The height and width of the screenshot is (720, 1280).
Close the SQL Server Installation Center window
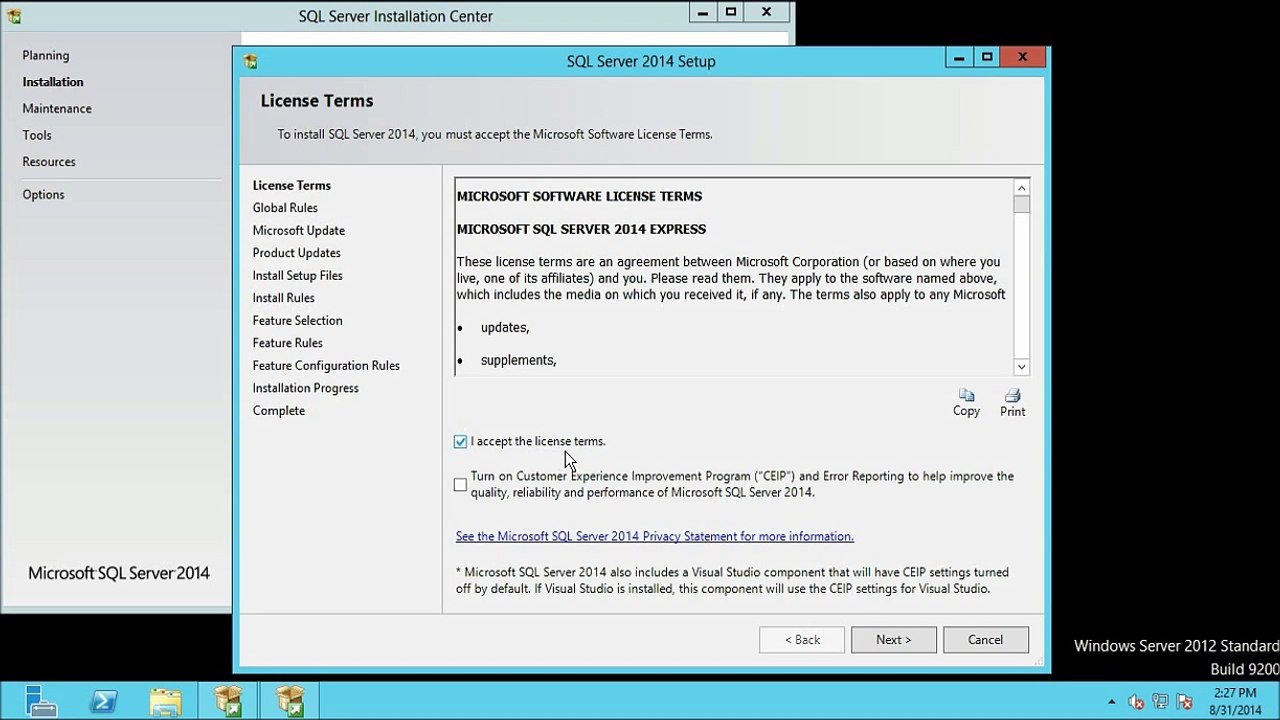tap(766, 12)
